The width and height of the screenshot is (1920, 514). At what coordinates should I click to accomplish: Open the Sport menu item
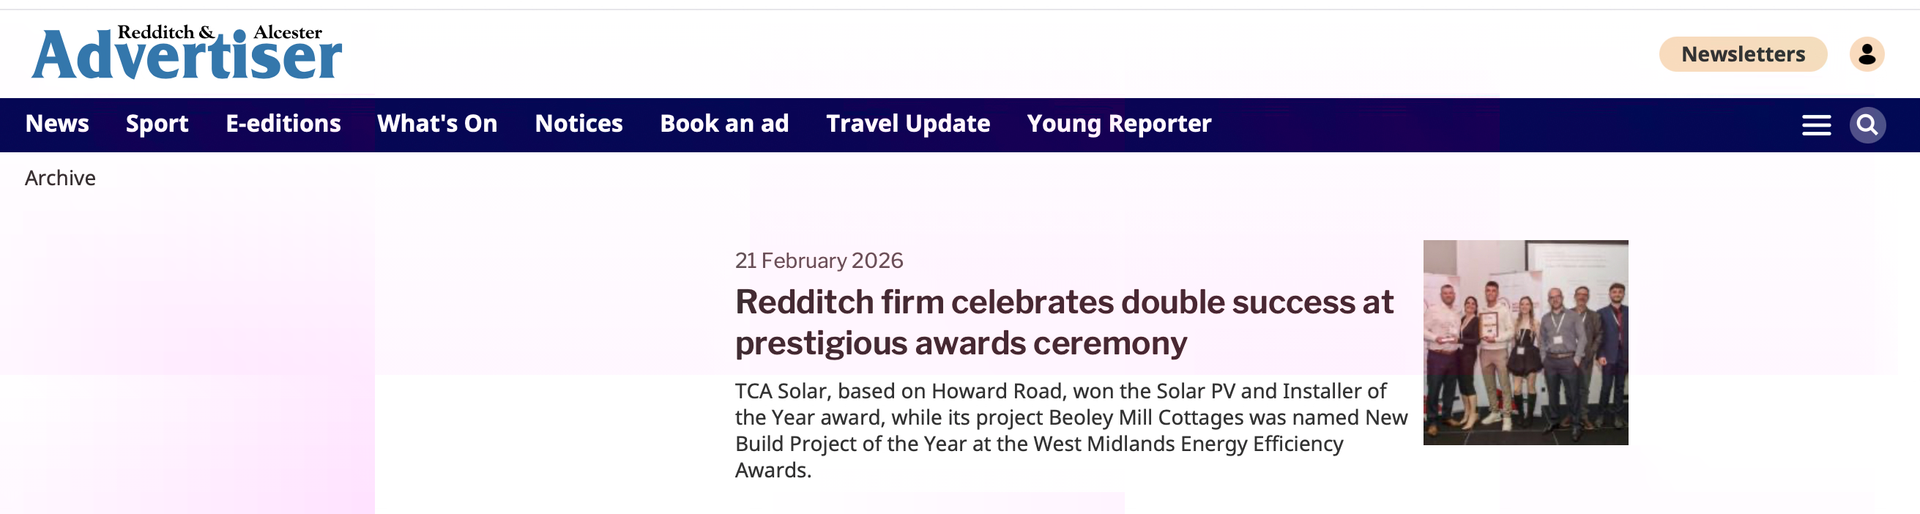pyautogui.click(x=157, y=124)
